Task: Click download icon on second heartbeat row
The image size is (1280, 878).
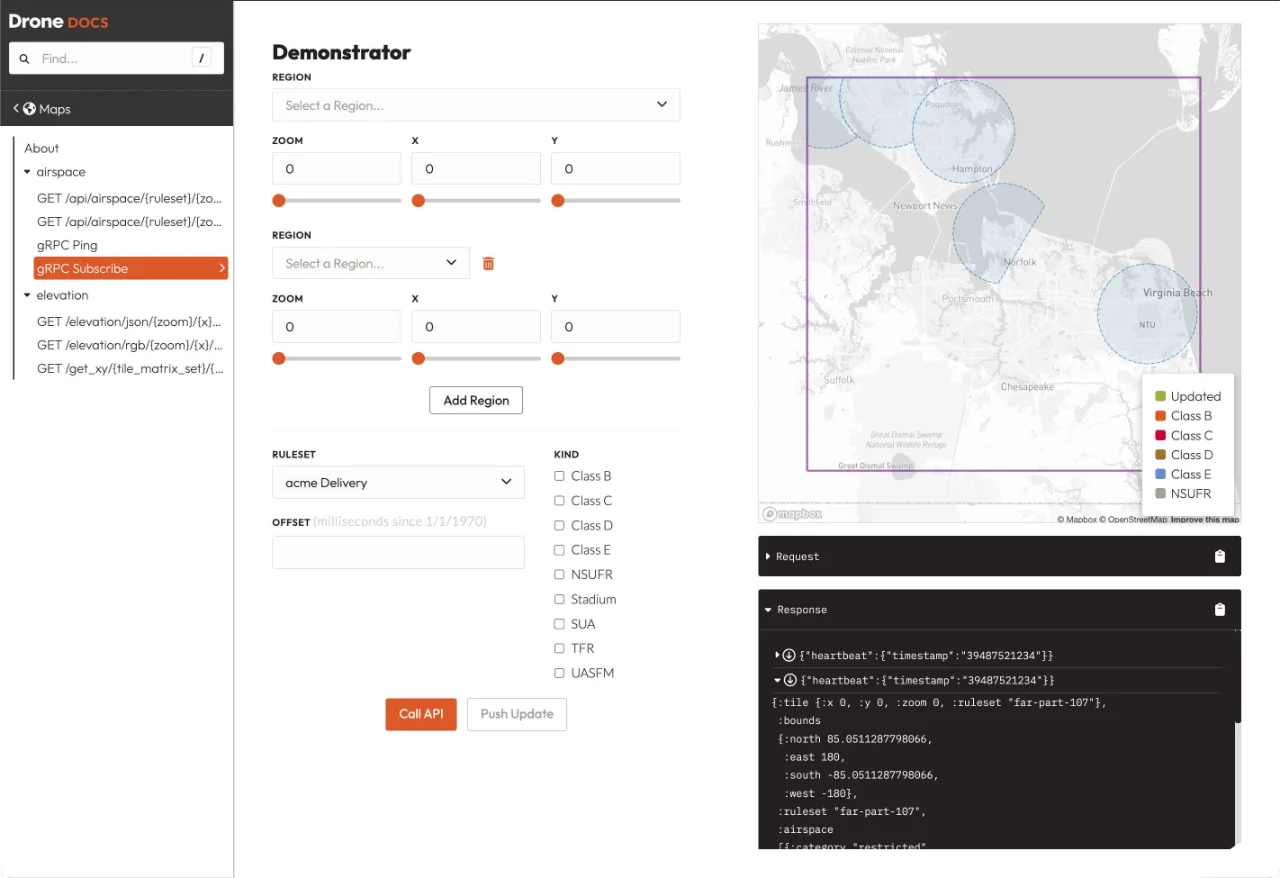Action: [x=789, y=680]
